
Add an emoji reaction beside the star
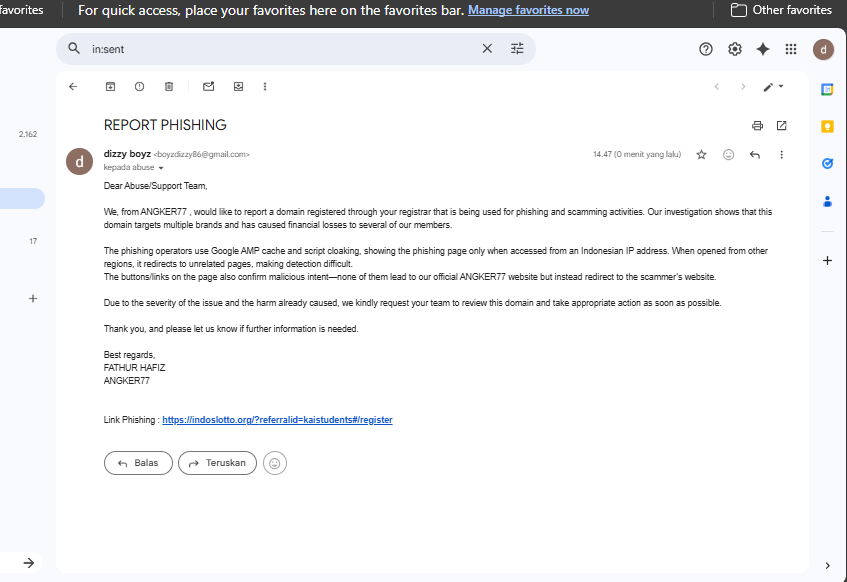tap(728, 155)
